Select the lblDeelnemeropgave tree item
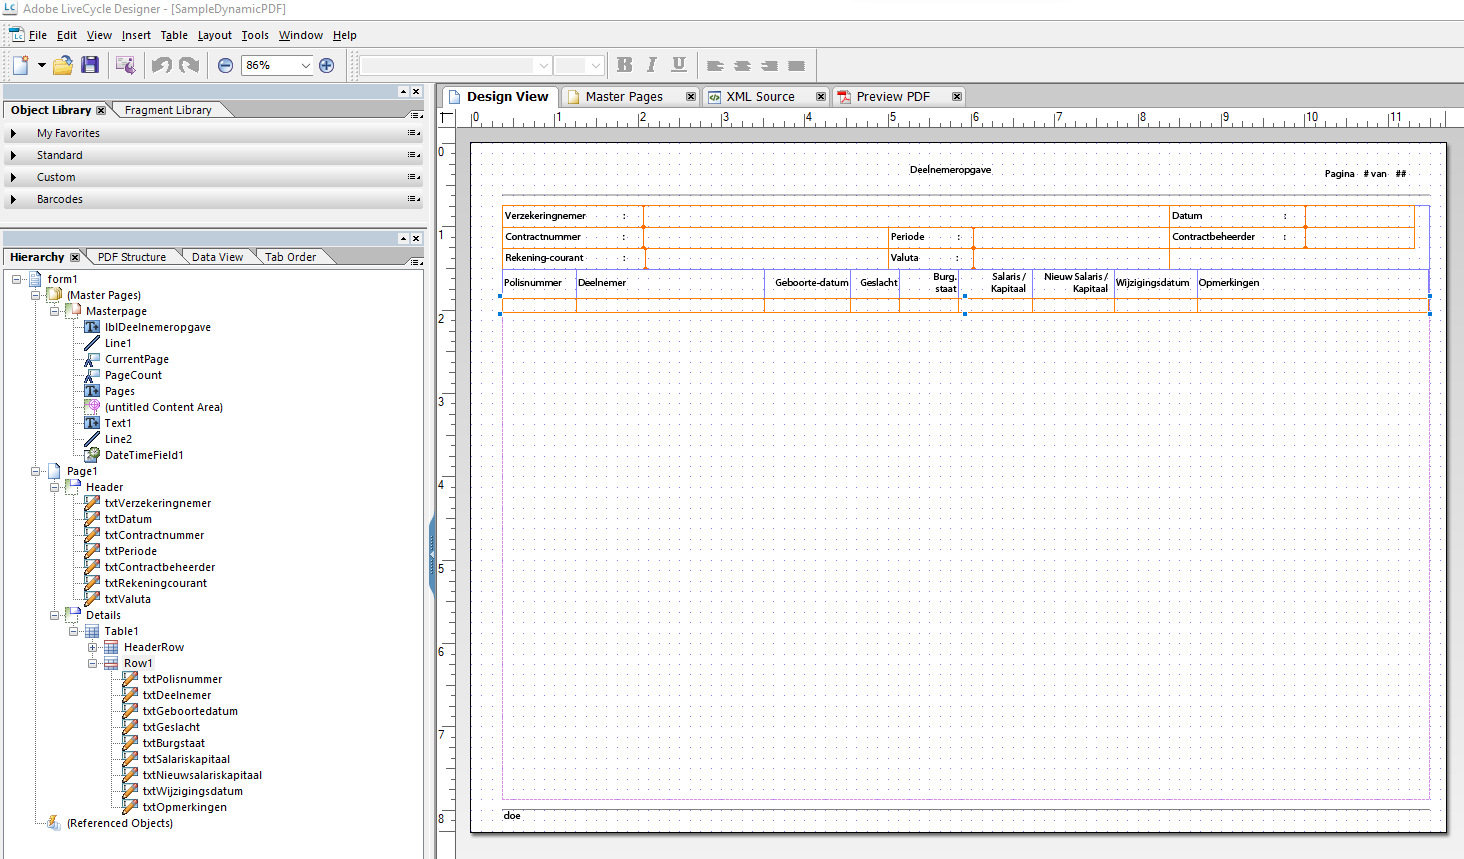The image size is (1464, 859). 158,327
